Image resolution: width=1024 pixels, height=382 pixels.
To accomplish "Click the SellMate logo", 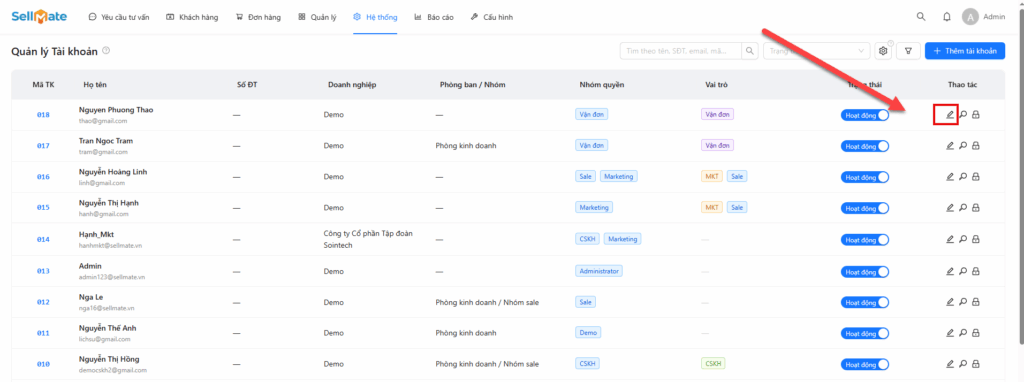I will [39, 17].
